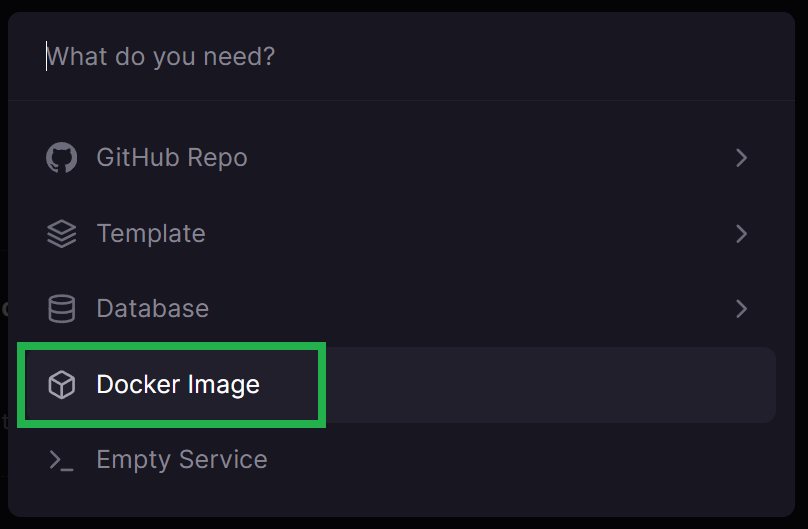Screen dimensions: 808x529
Task: Pick the Empty Service entry
Action: (x=397, y=460)
